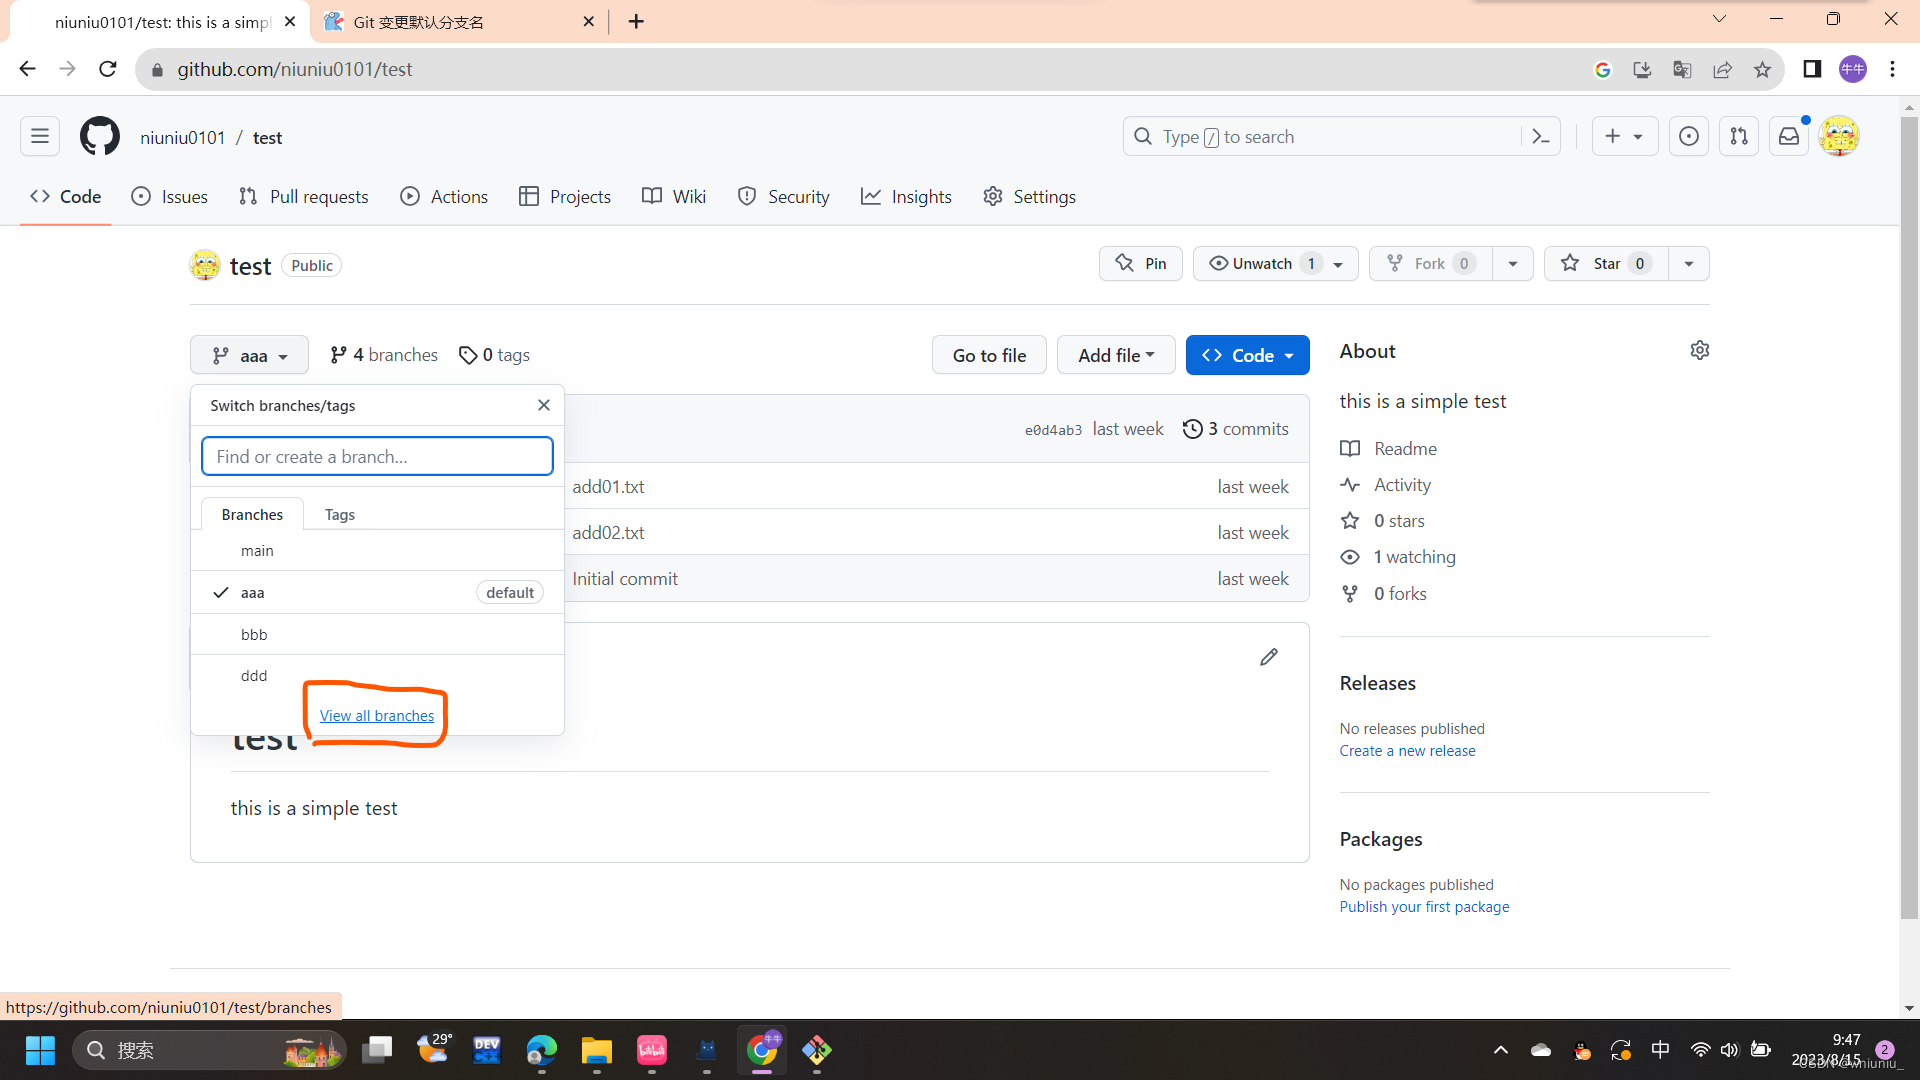The image size is (1920, 1080).
Task: Switch to the Issues tab
Action: click(x=170, y=197)
